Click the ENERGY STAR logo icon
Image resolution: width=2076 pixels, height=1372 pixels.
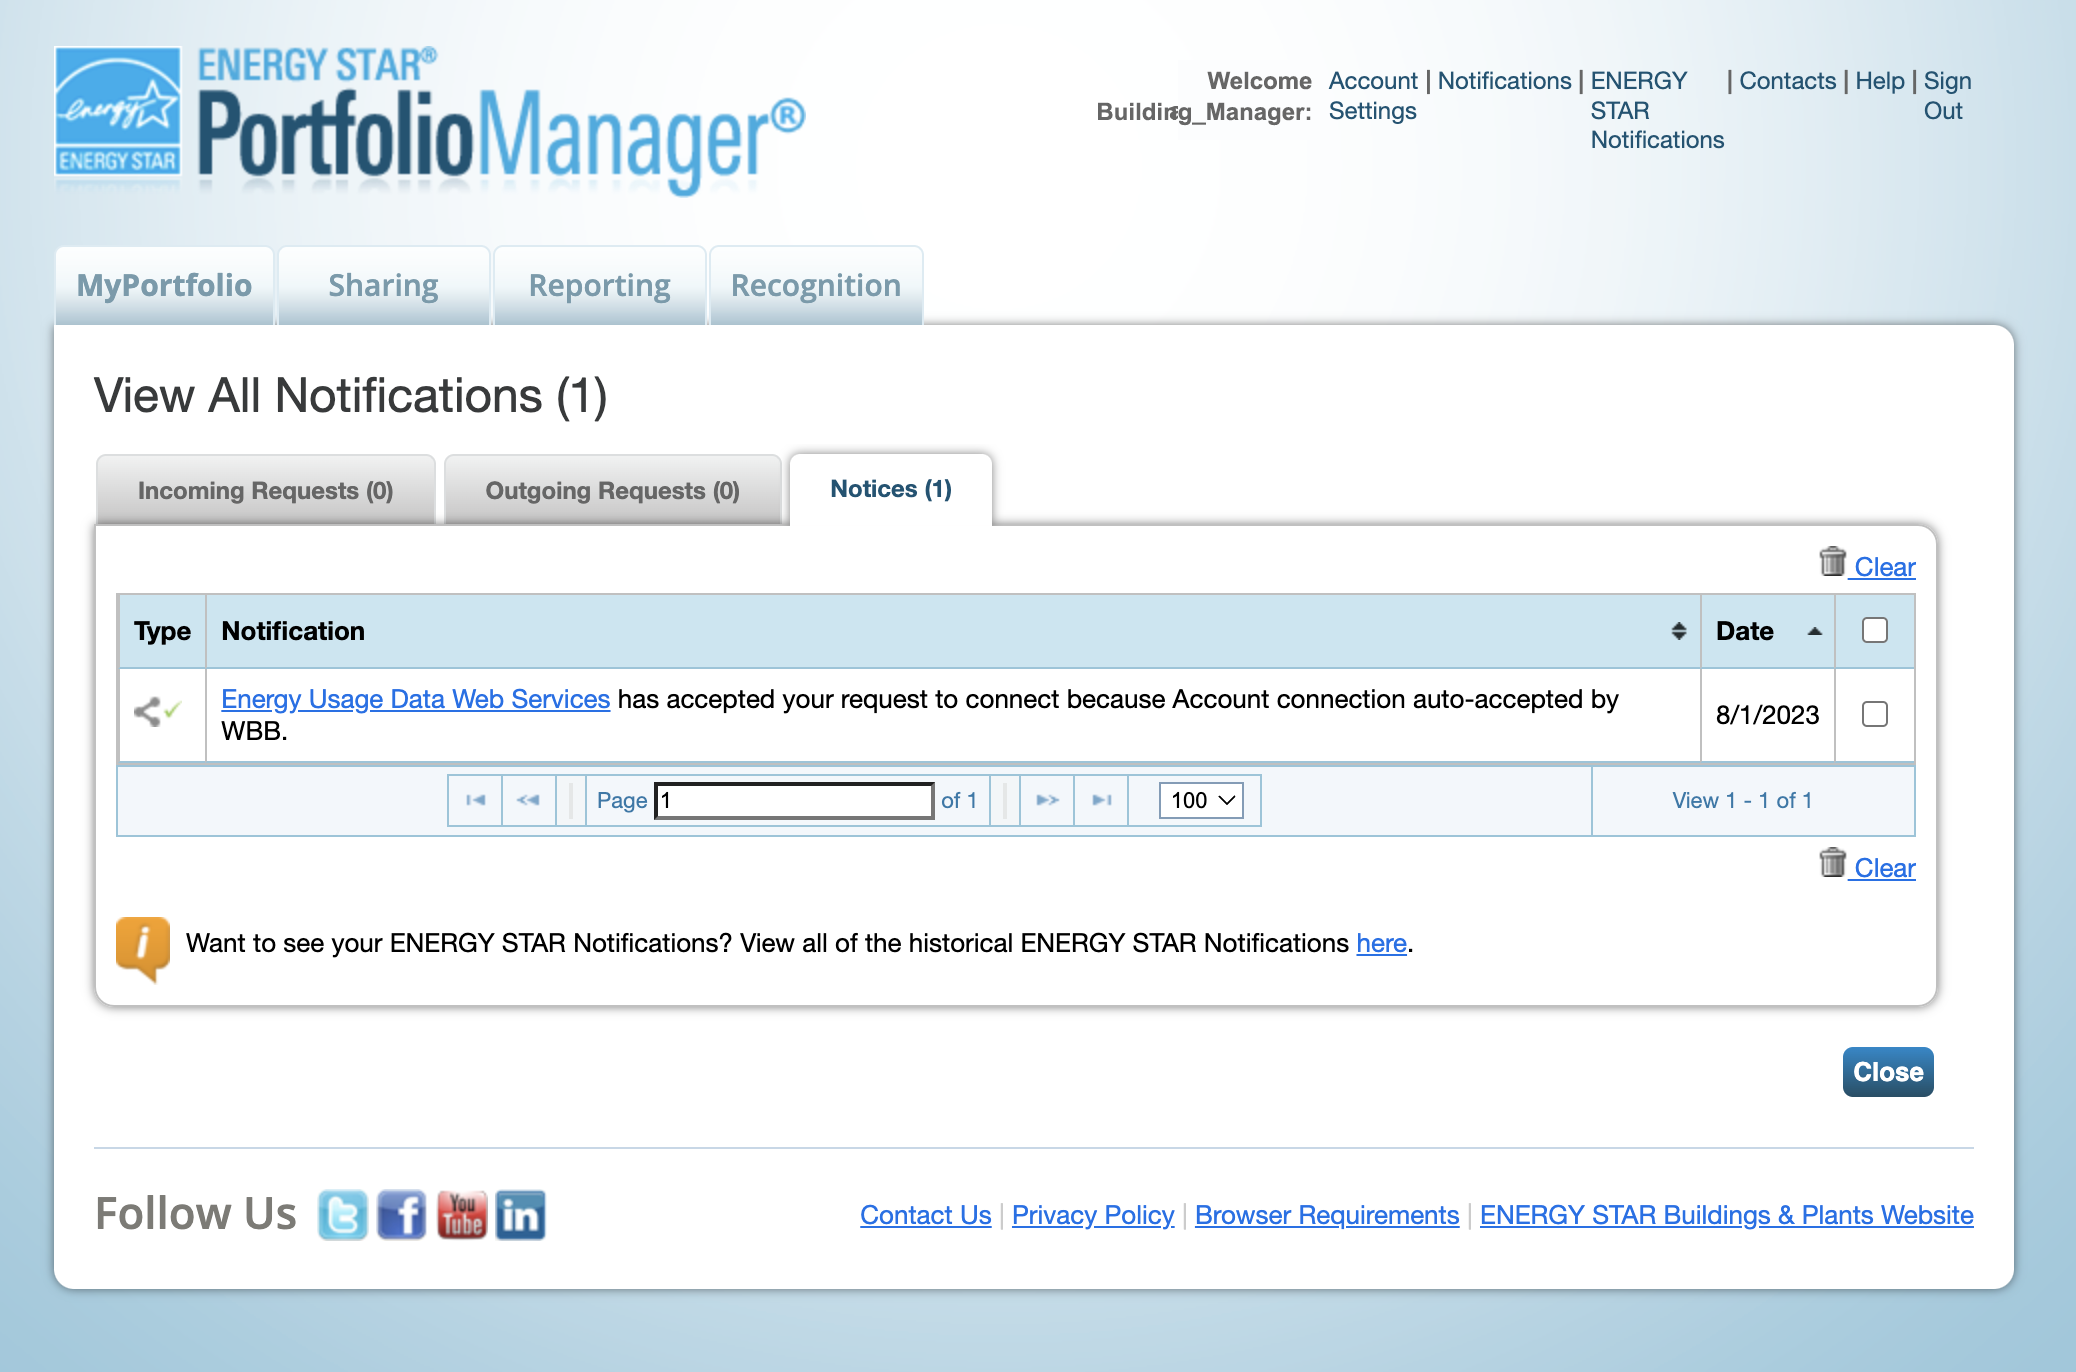[x=118, y=111]
